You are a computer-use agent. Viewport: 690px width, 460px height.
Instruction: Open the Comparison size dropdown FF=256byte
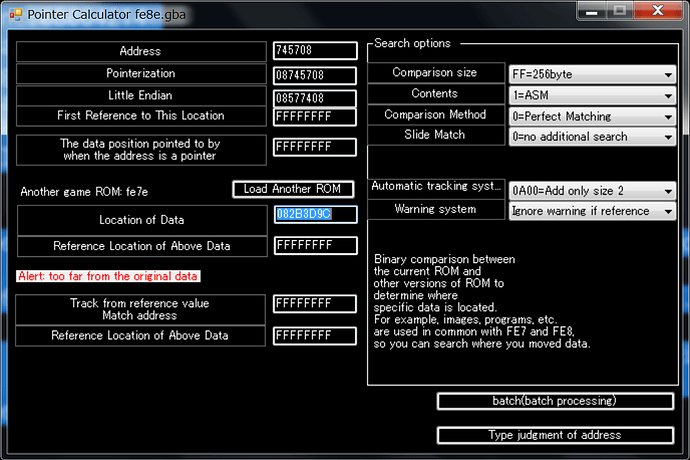tap(592, 74)
